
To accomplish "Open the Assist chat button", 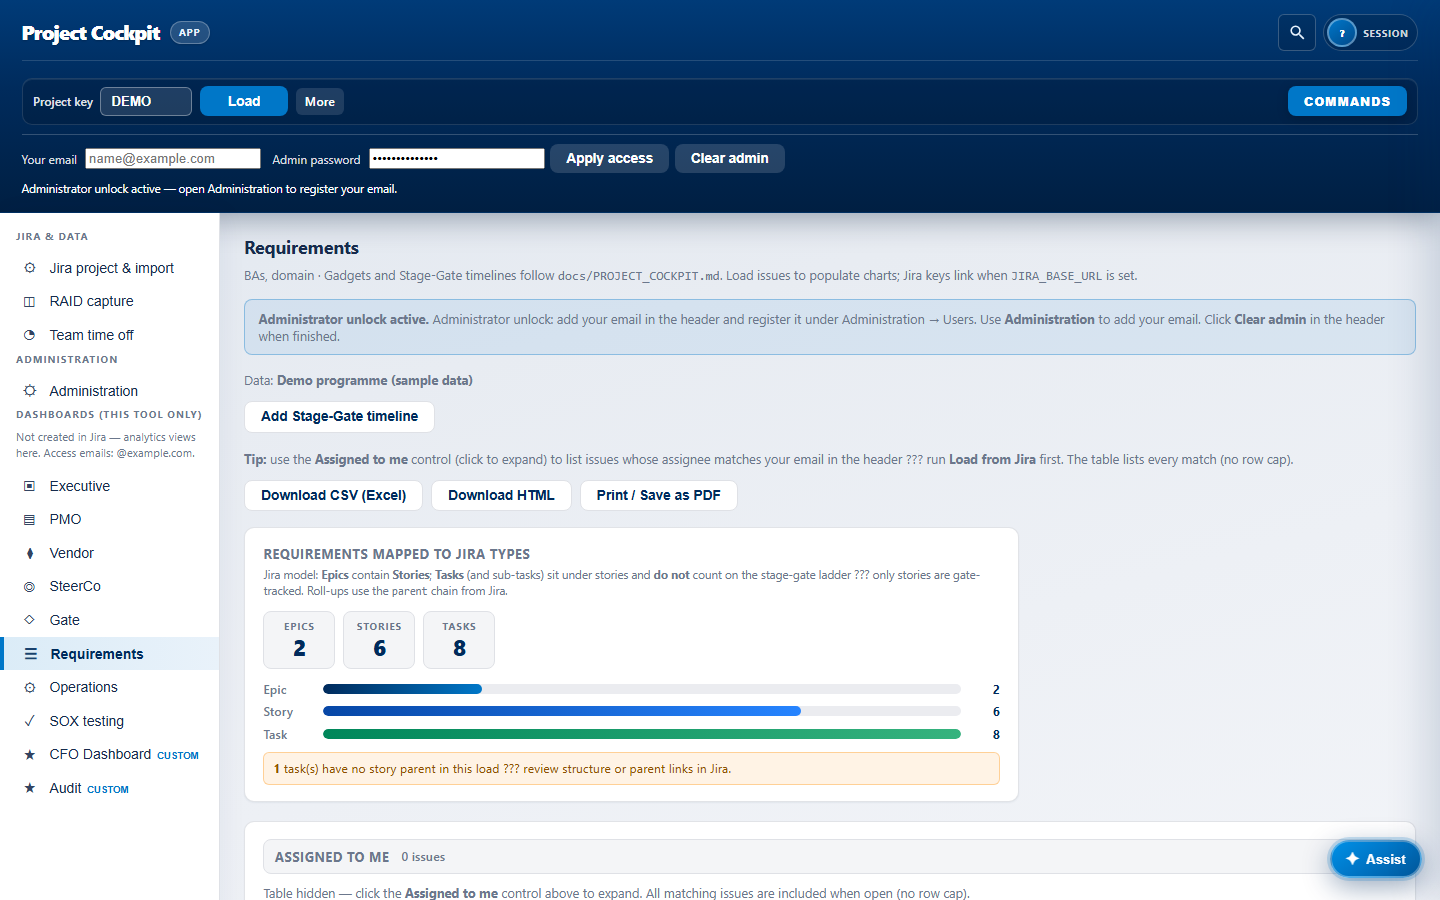I will [x=1376, y=859].
